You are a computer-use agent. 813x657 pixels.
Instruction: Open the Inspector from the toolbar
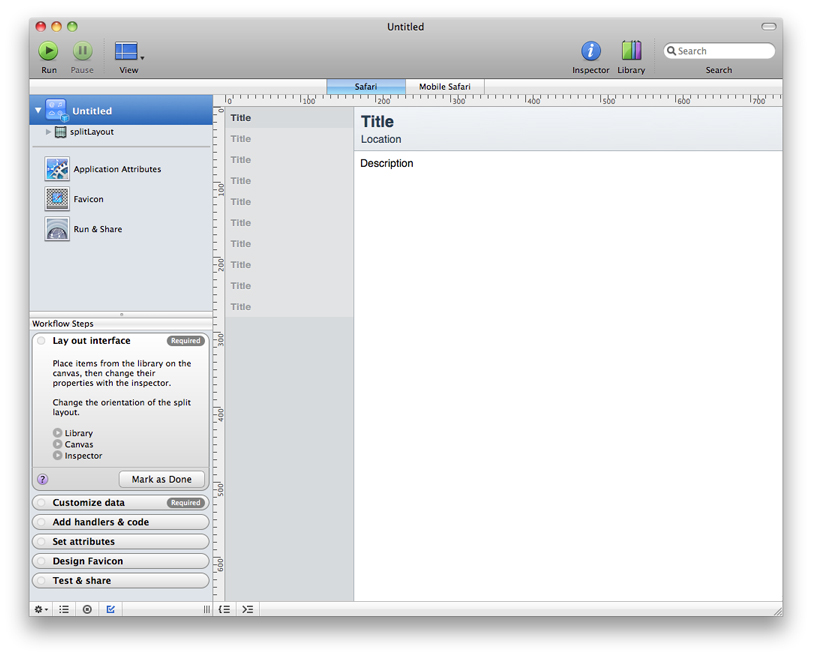590,51
